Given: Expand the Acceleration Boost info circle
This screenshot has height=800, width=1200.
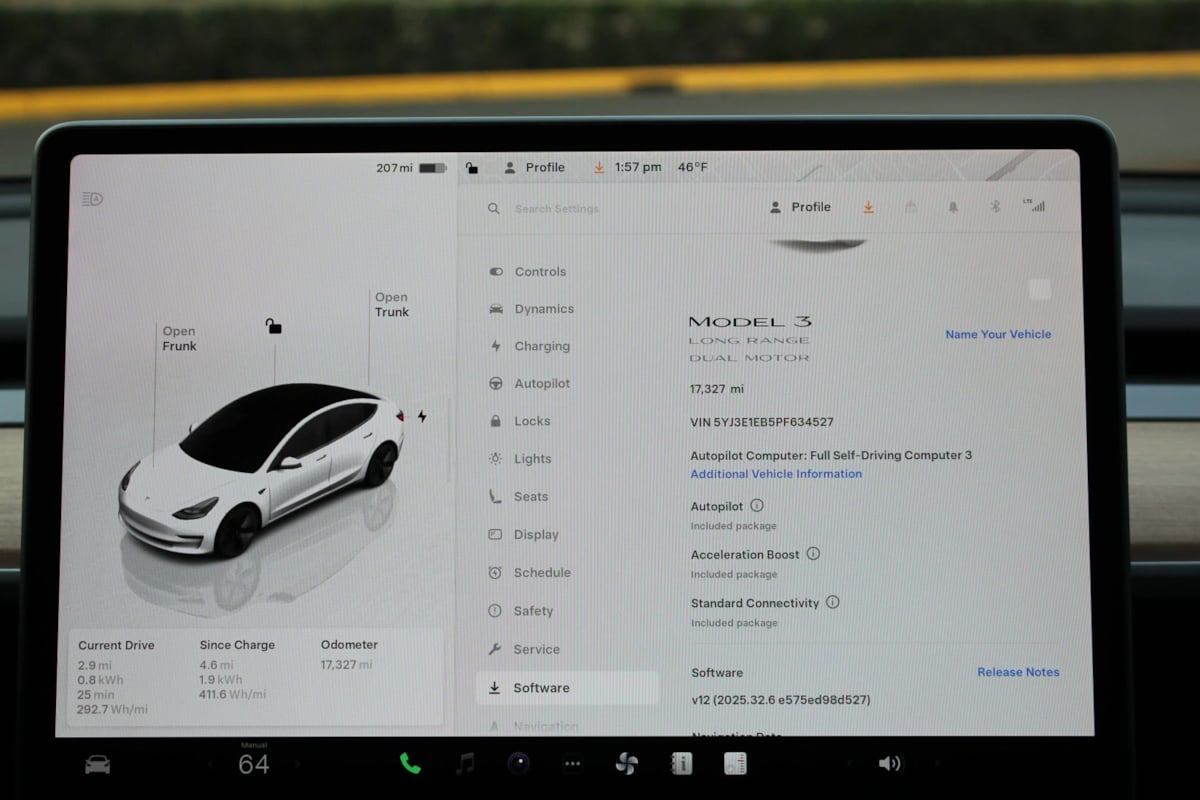Looking at the screenshot, I should (813, 554).
